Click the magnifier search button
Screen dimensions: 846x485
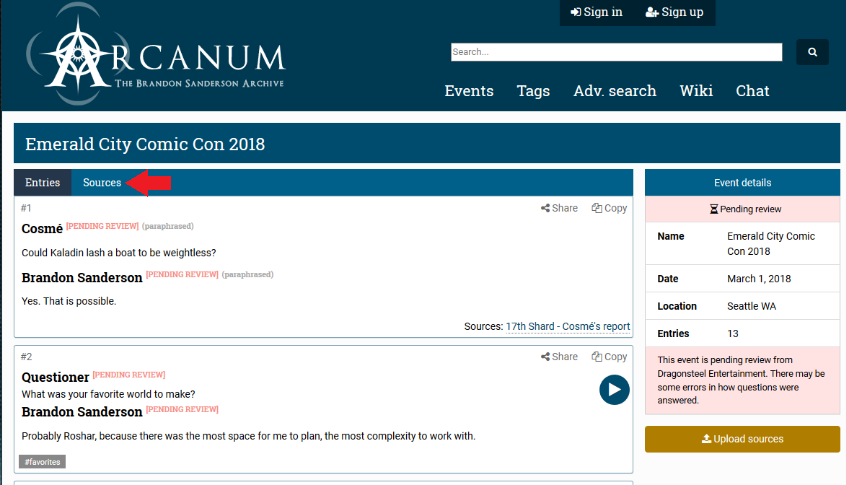click(x=812, y=52)
